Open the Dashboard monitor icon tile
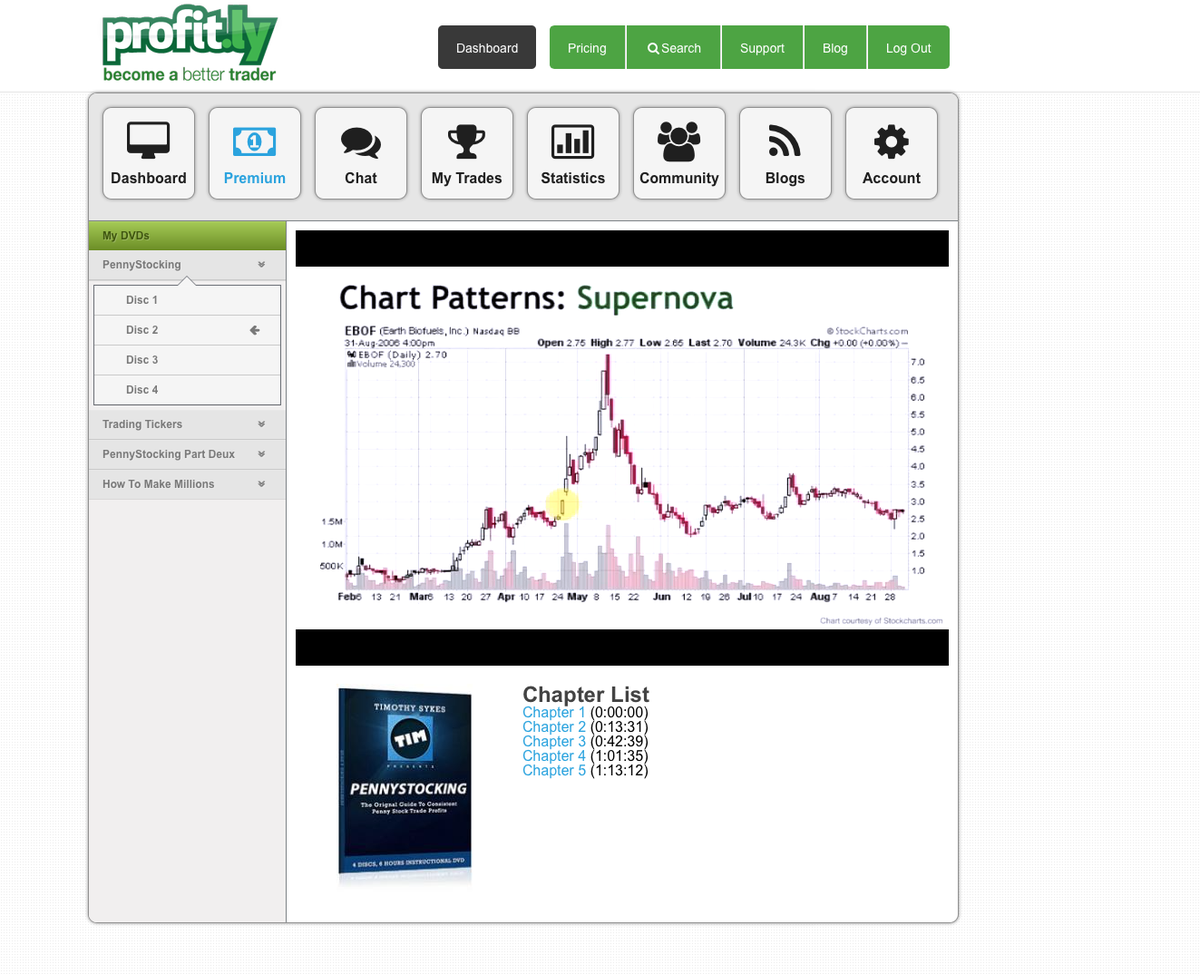 [148, 153]
